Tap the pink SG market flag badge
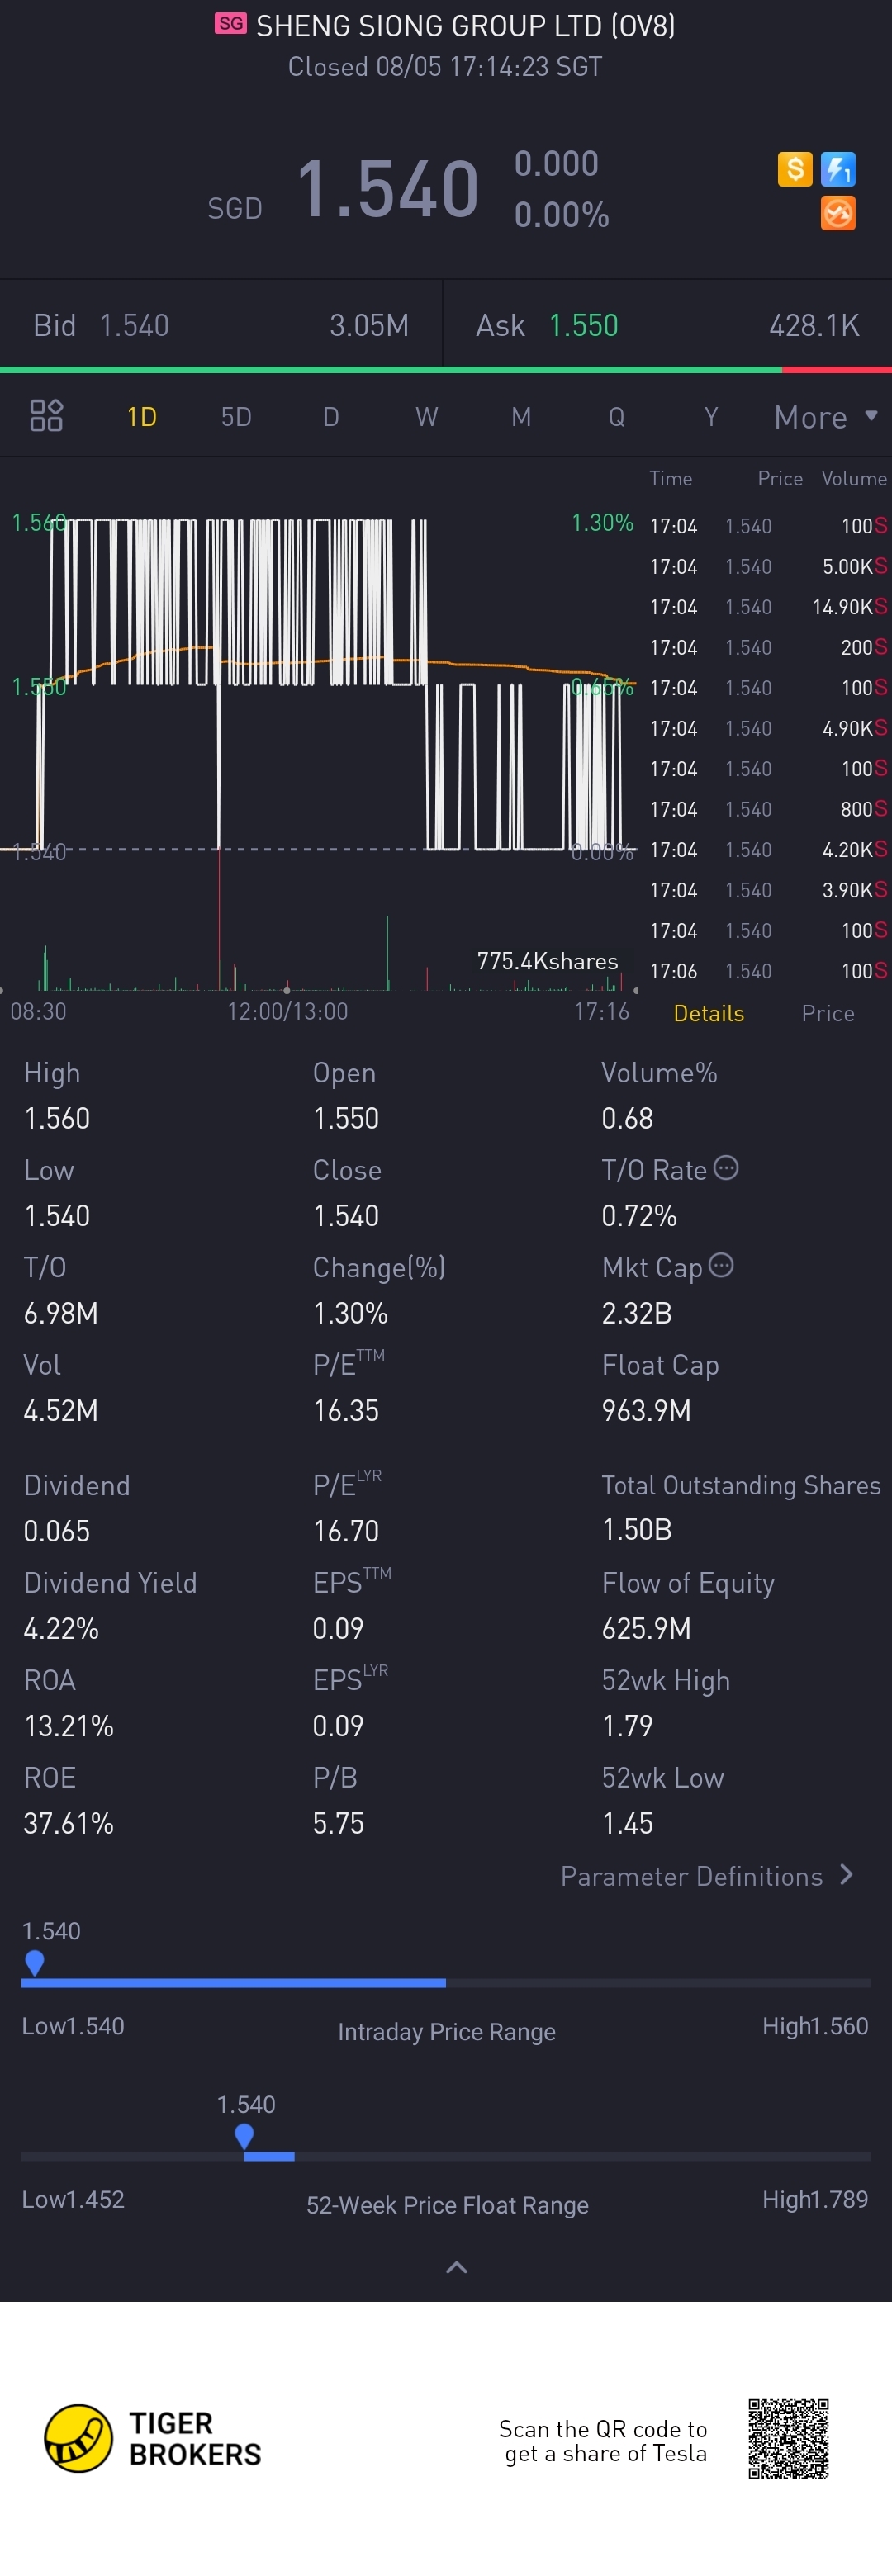 (231, 24)
